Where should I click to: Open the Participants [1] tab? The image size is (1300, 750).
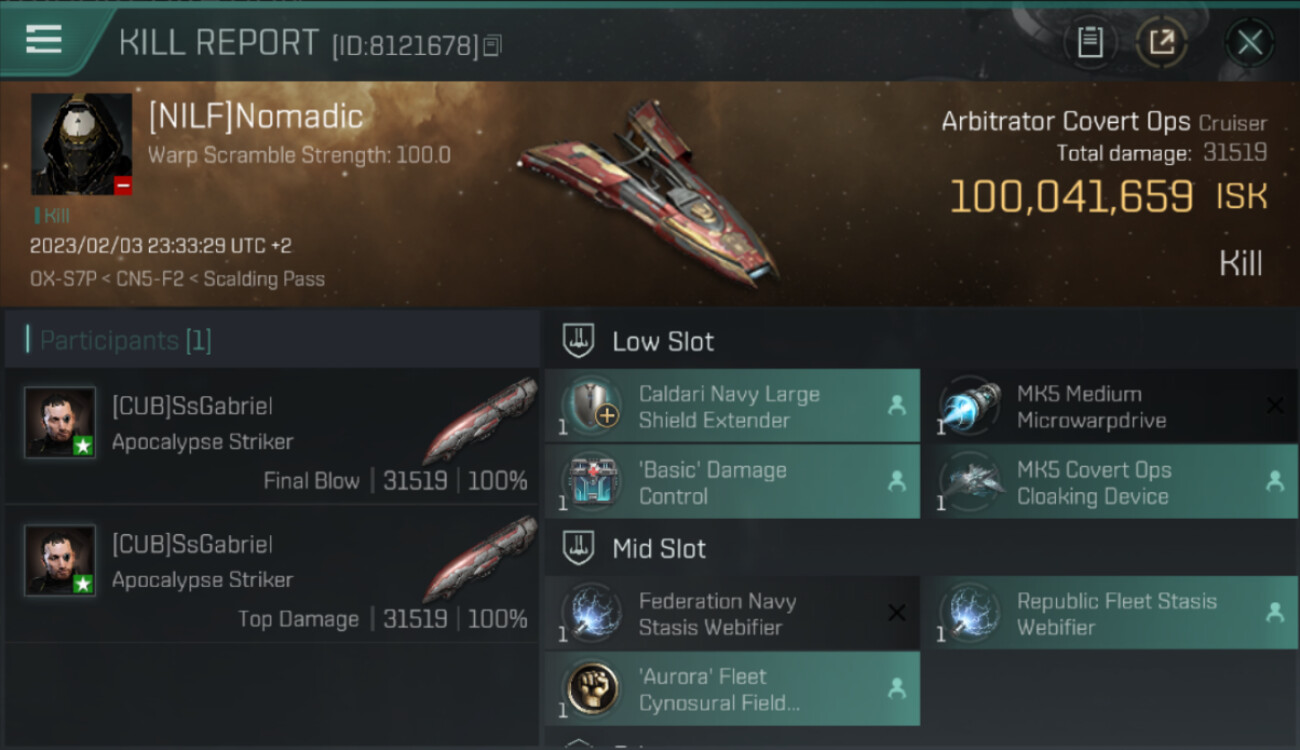click(x=119, y=340)
